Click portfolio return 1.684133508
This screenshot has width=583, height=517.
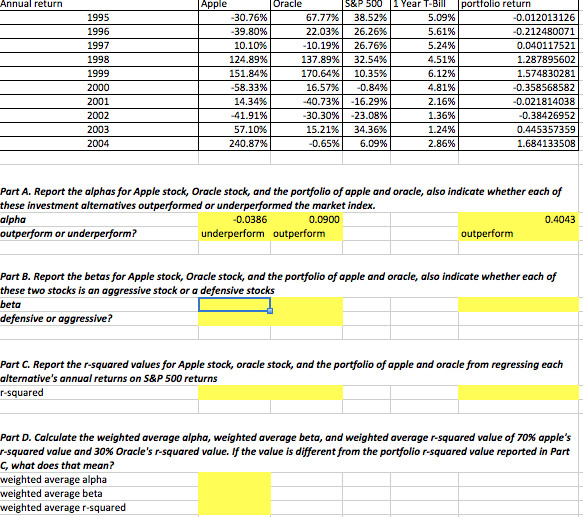coord(518,143)
